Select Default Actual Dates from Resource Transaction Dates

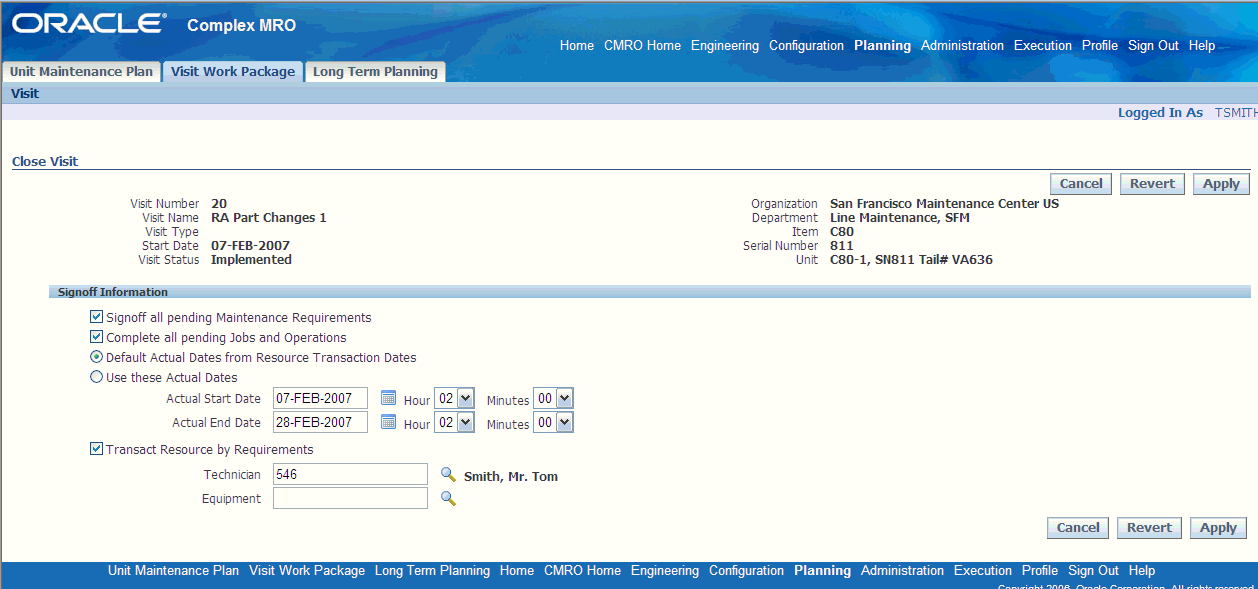point(97,357)
